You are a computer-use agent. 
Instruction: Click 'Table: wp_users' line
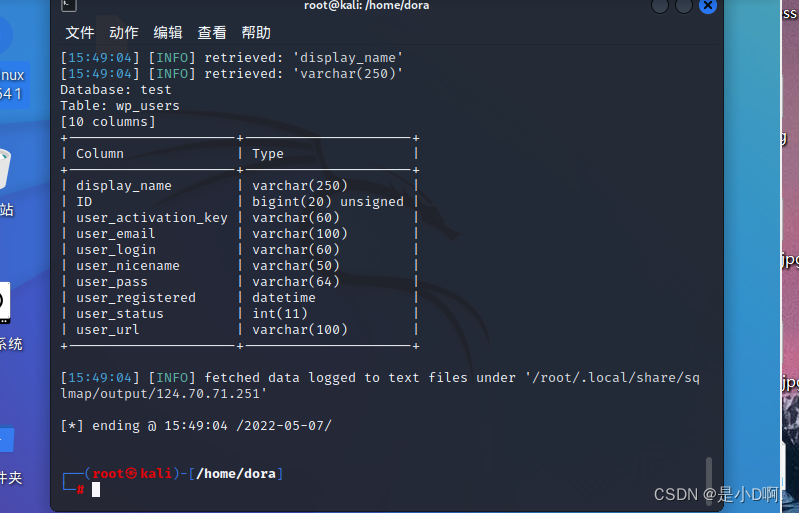120,106
